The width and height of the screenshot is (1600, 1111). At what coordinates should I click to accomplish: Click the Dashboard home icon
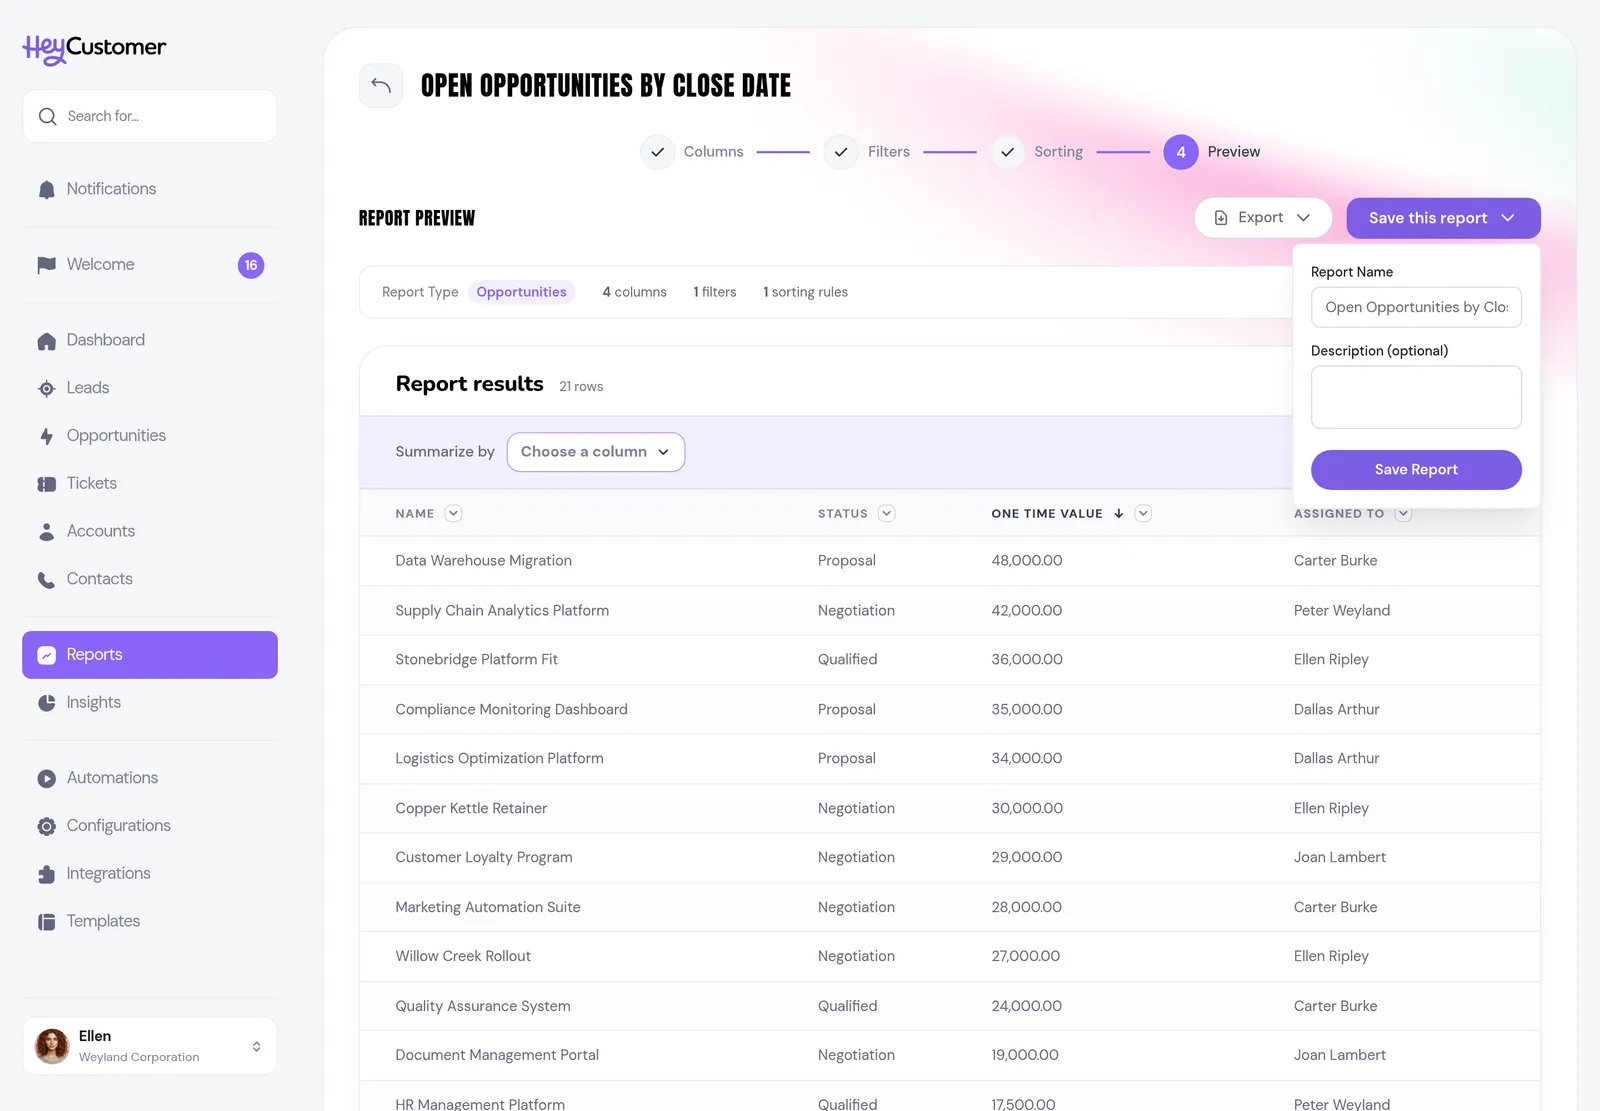(x=46, y=341)
